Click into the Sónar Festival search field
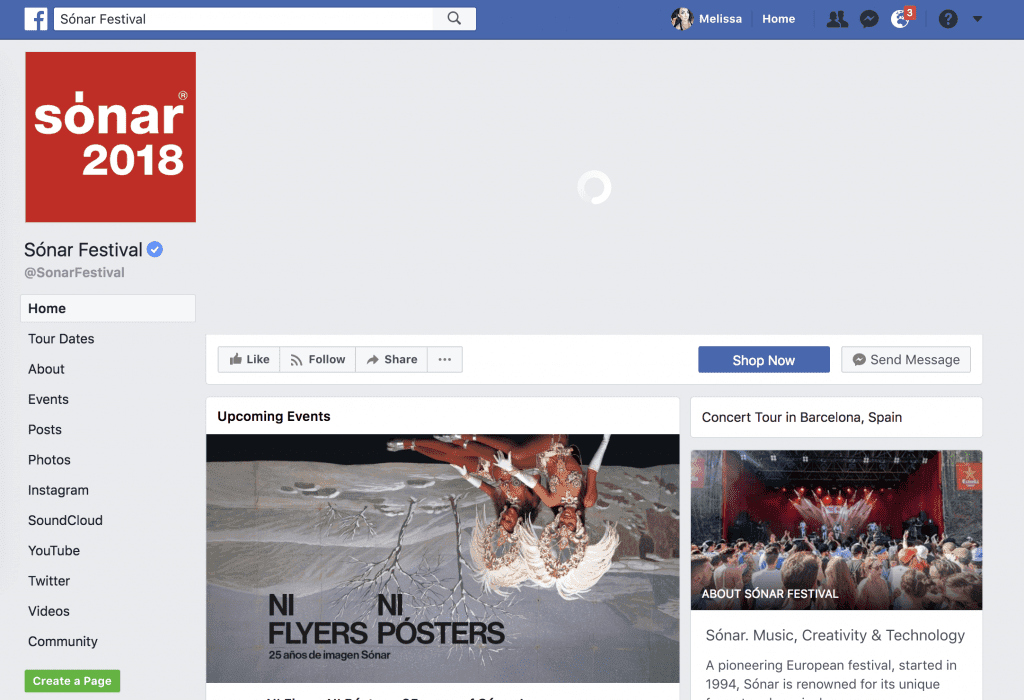The image size is (1024, 700). [243, 19]
